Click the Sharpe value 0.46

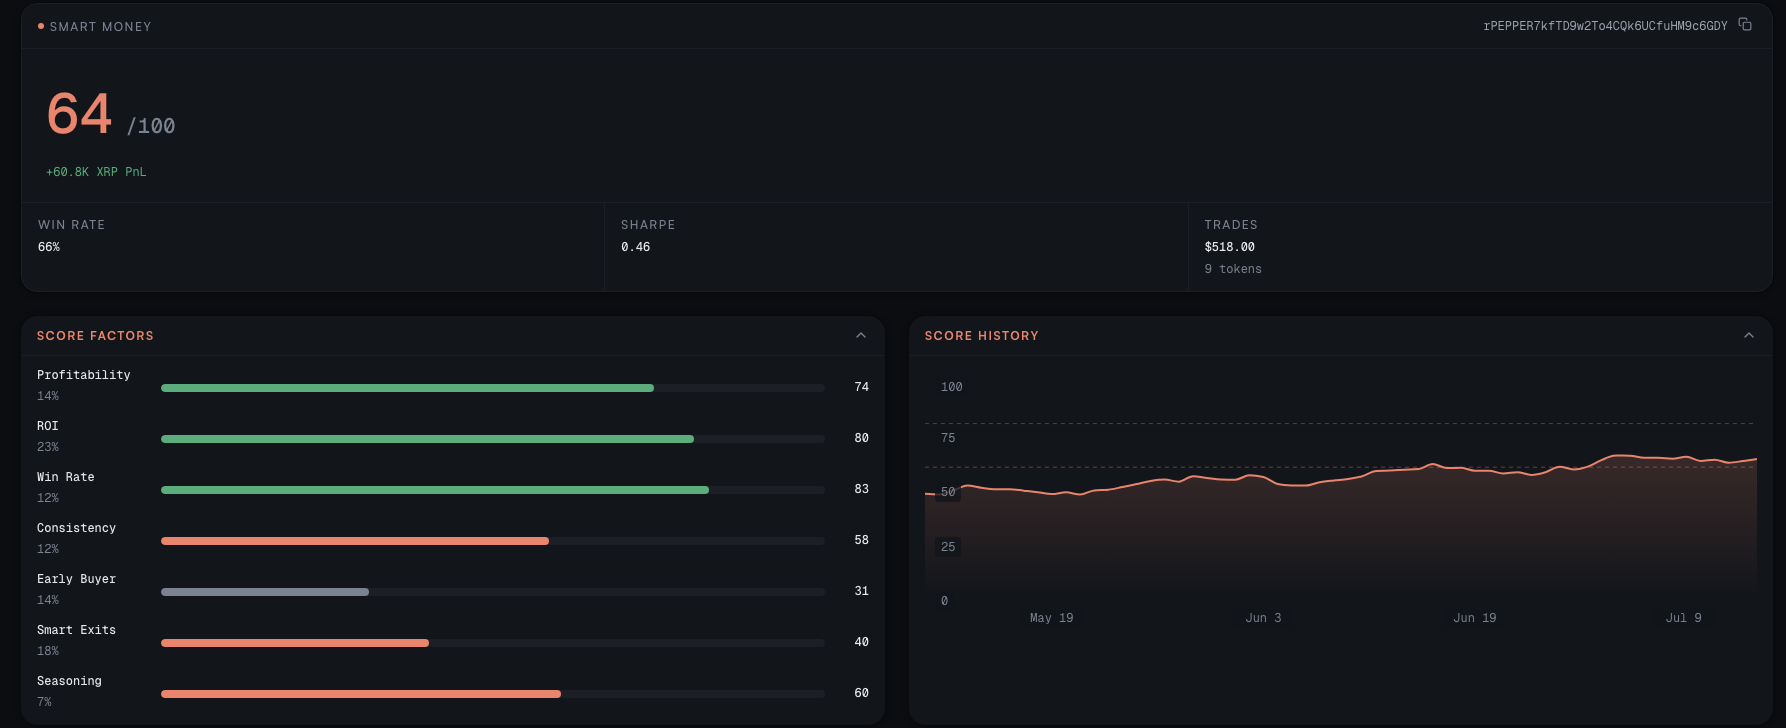(635, 247)
